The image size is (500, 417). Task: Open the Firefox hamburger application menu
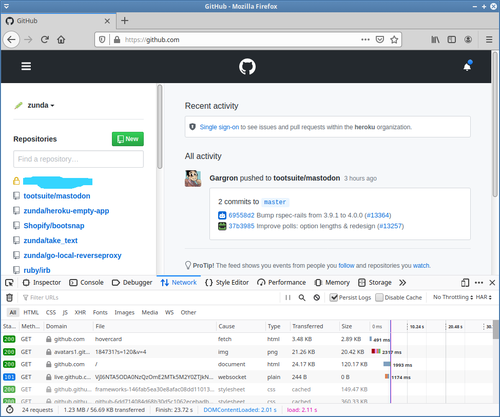point(489,40)
